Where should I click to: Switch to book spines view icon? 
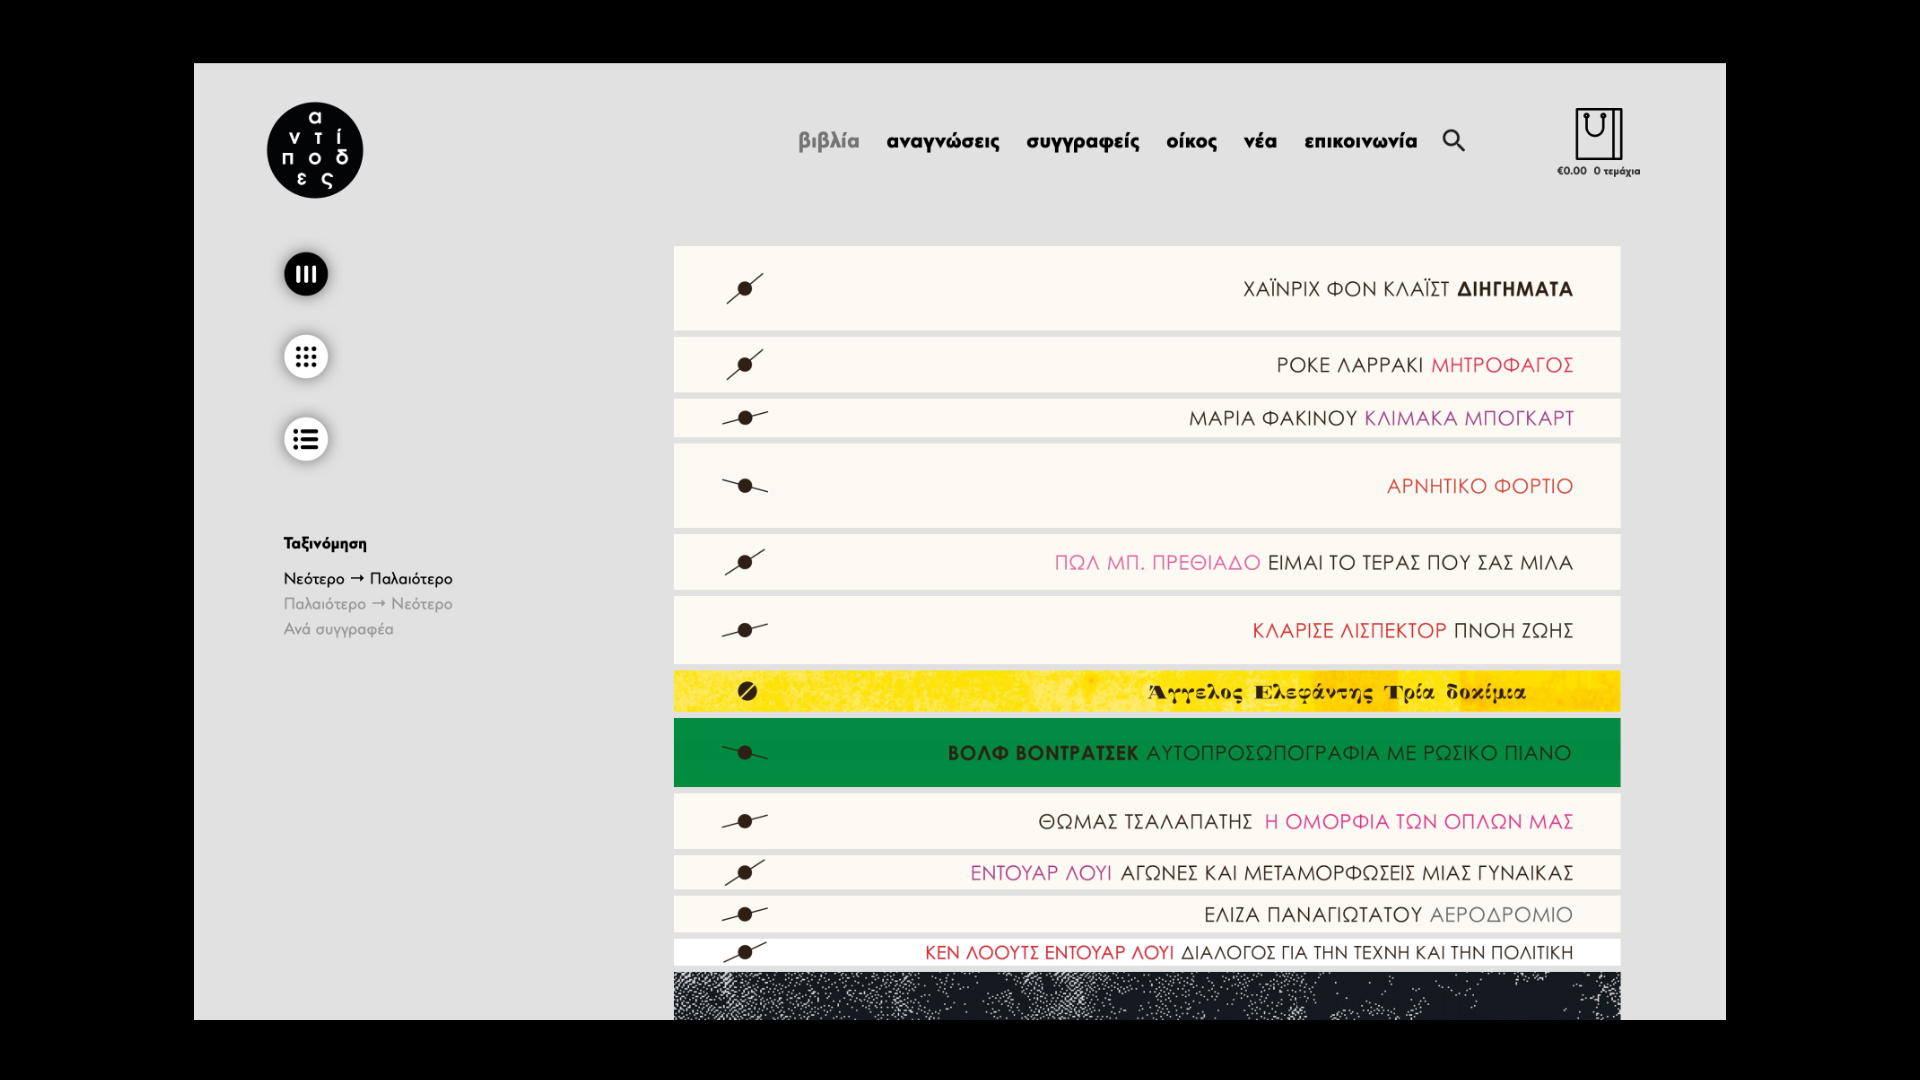coord(306,274)
